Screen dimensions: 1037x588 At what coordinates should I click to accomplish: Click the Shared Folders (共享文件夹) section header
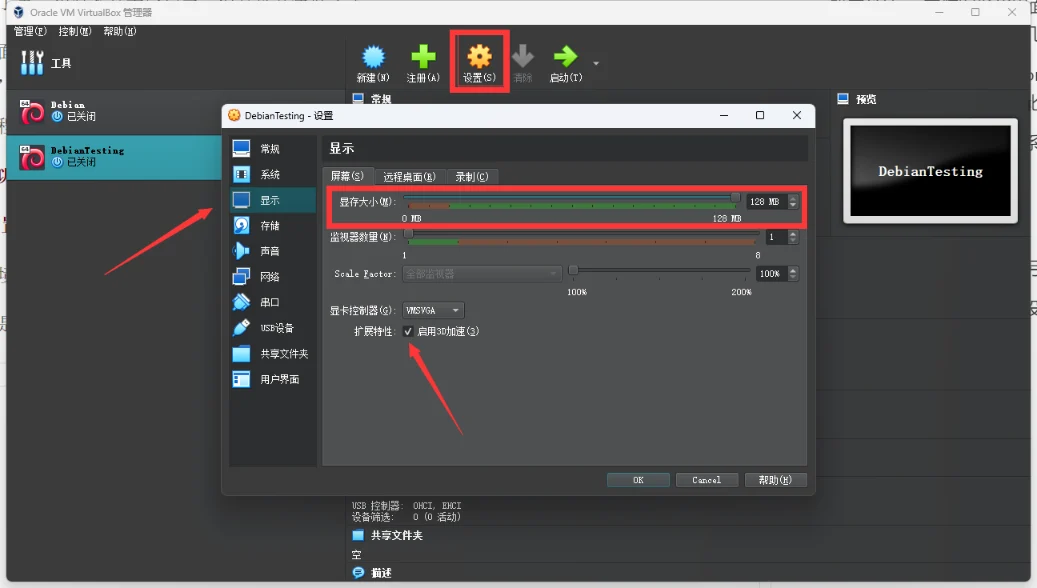pyautogui.click(x=396, y=535)
